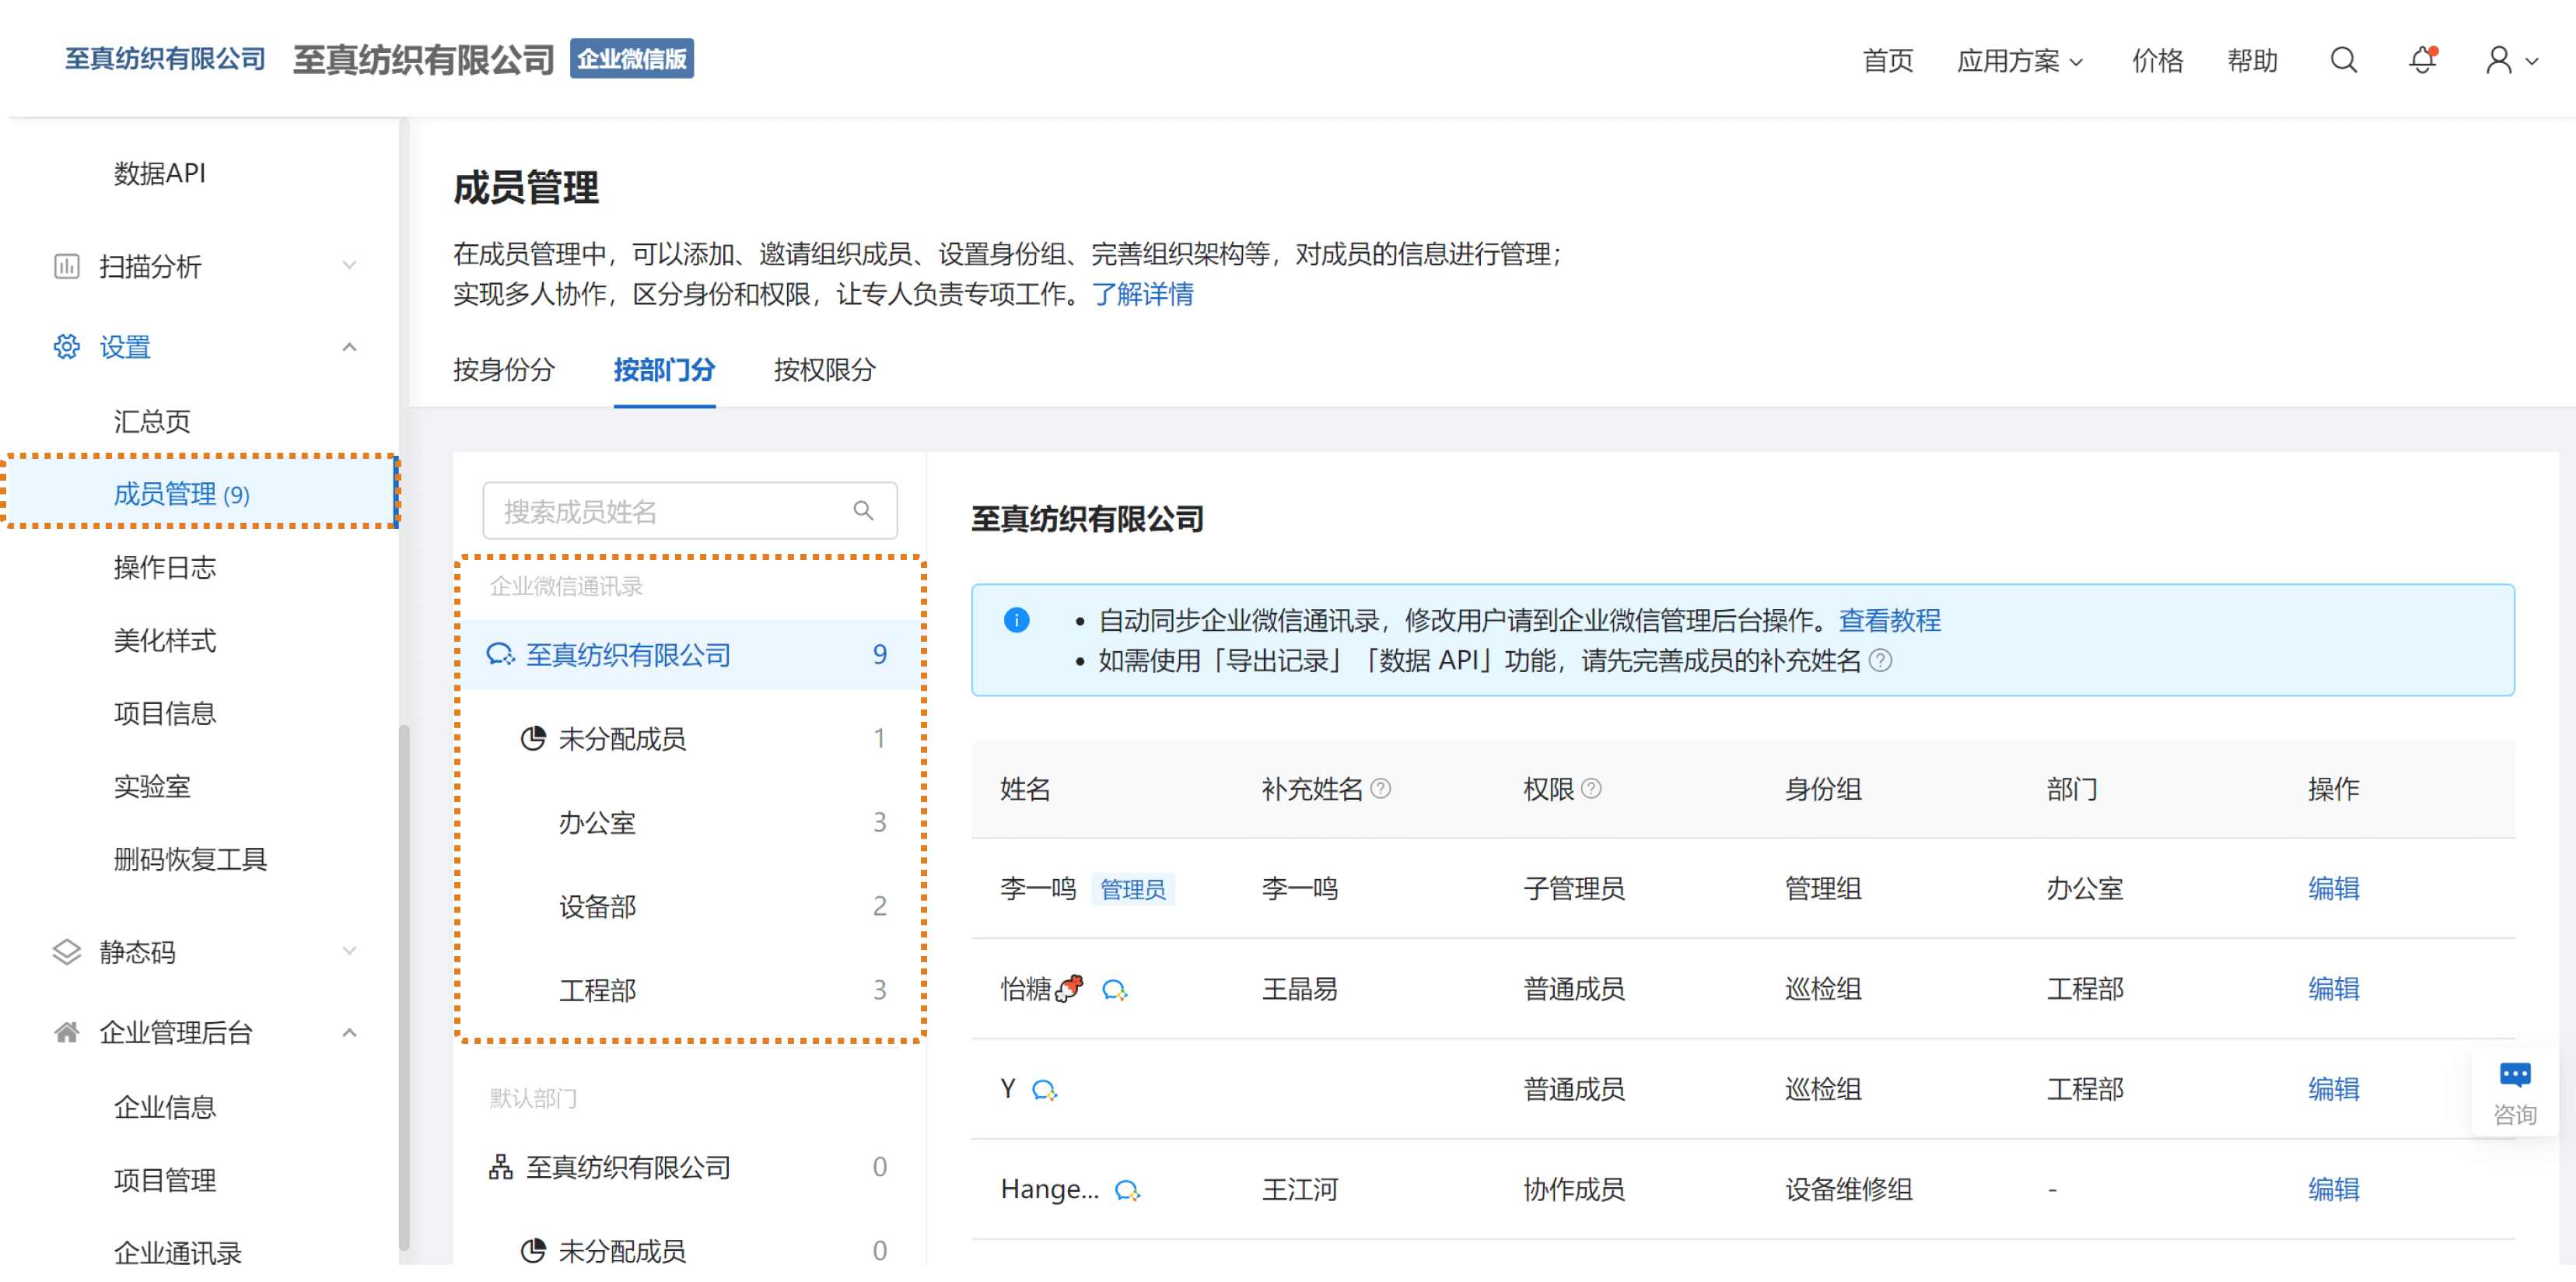Click 编辑 for Hange... row

tap(2333, 1189)
